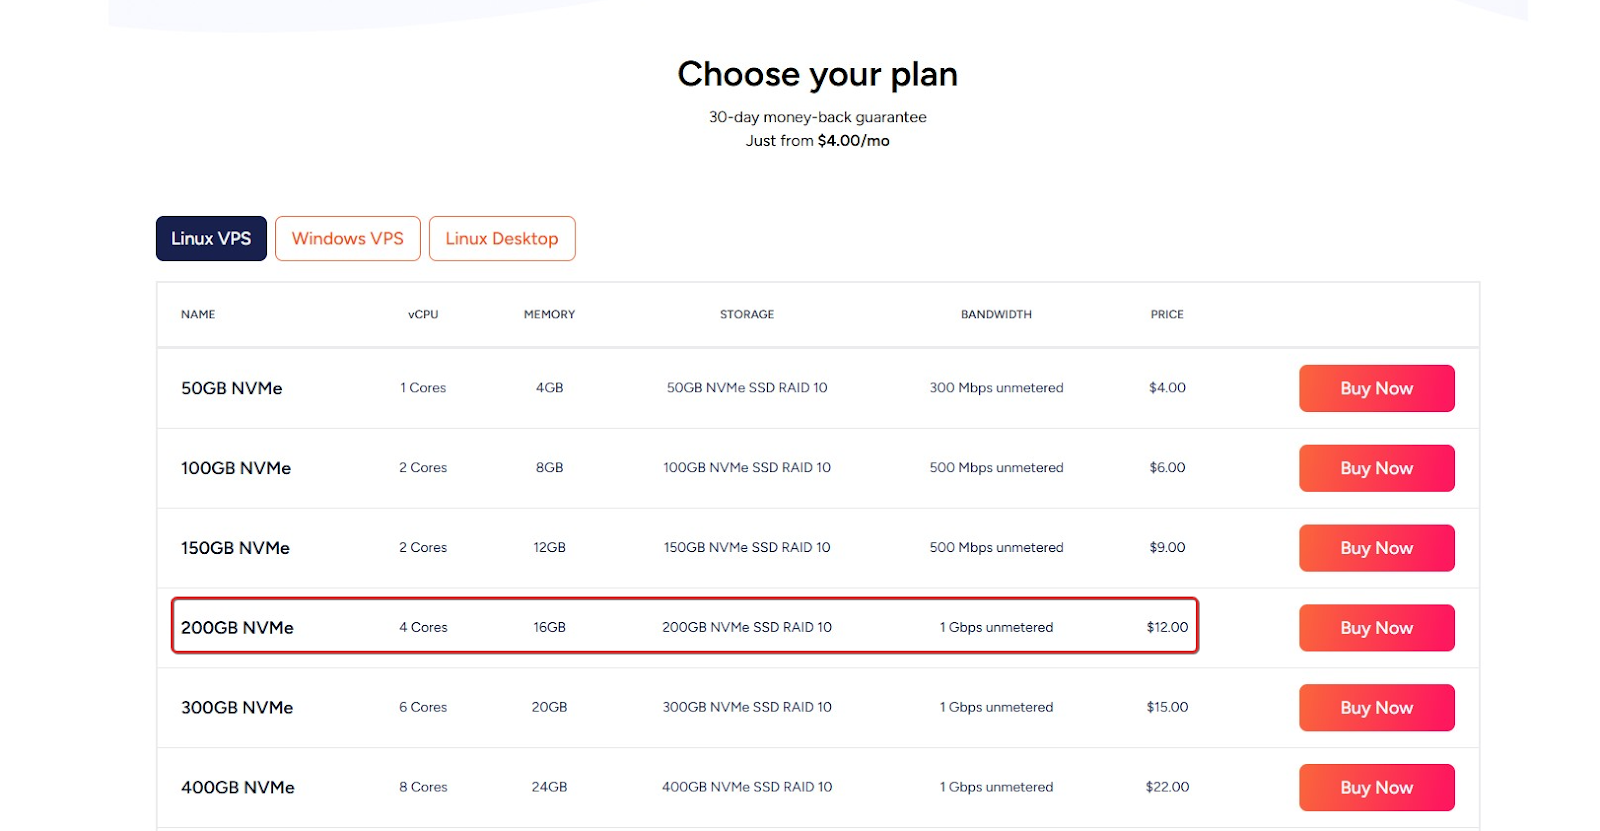Select the 100GB NVMe plan row
The width and height of the screenshot is (1600, 831).
click(684, 468)
